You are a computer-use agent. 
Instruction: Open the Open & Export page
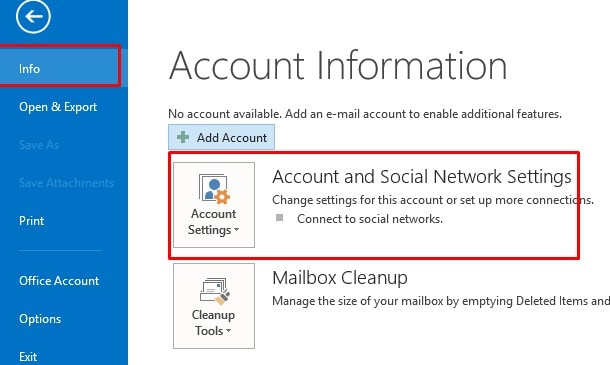tap(58, 107)
